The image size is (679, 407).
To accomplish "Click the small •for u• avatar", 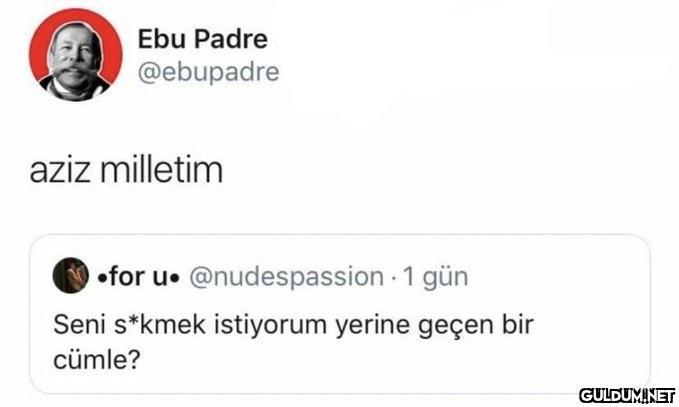I will coord(69,274).
